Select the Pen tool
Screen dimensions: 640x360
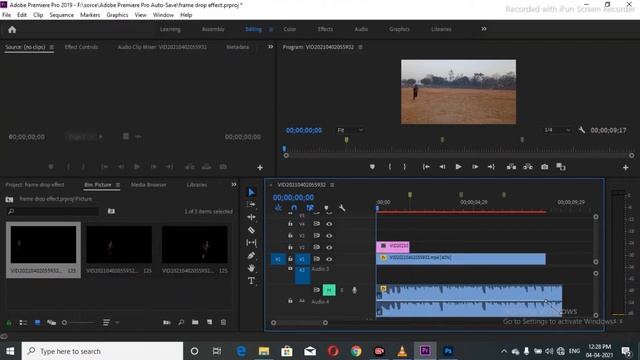pos(251,256)
